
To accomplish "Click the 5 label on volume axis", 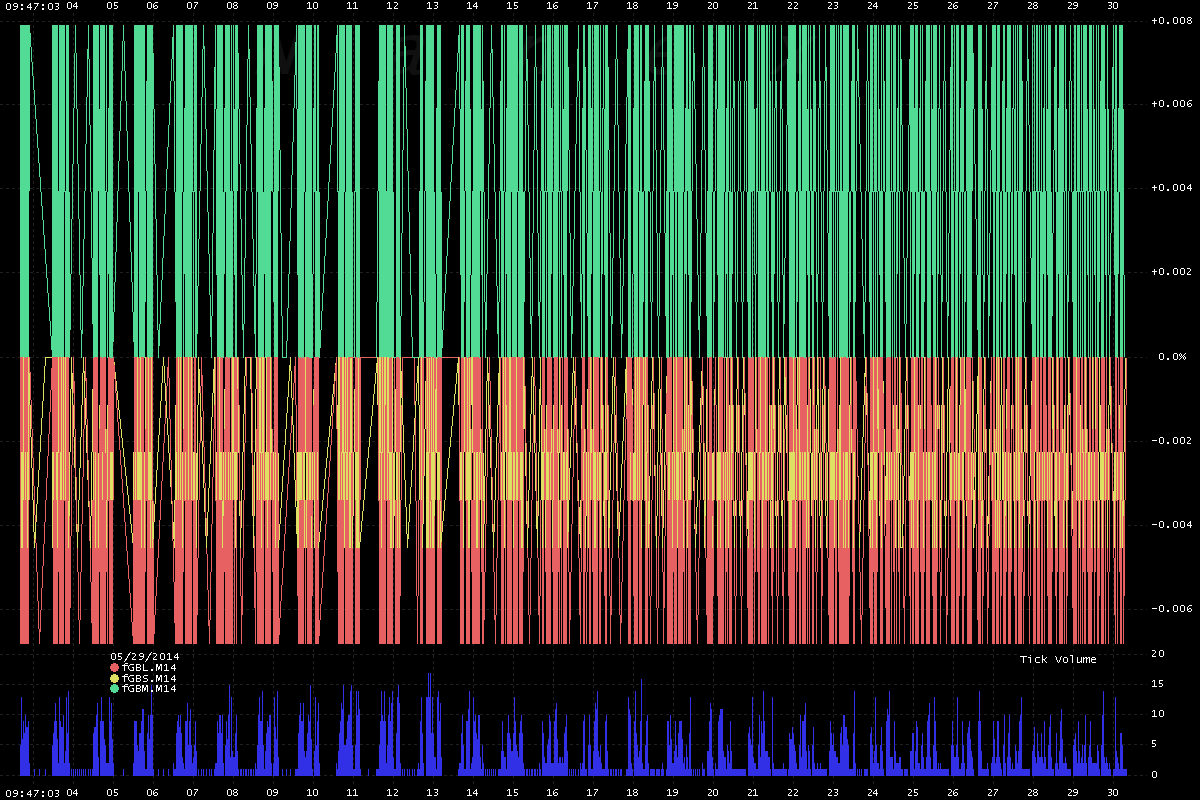I will [1154, 744].
